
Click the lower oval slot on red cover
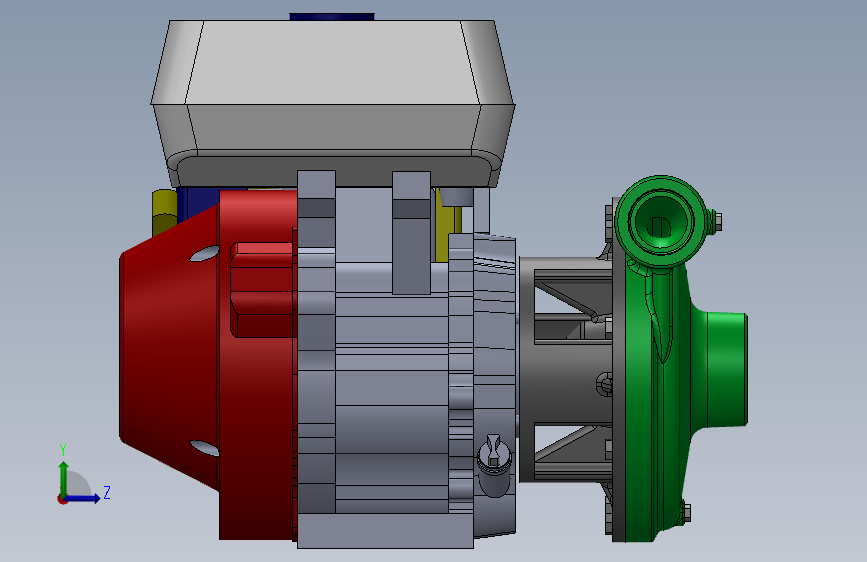pyautogui.click(x=205, y=447)
